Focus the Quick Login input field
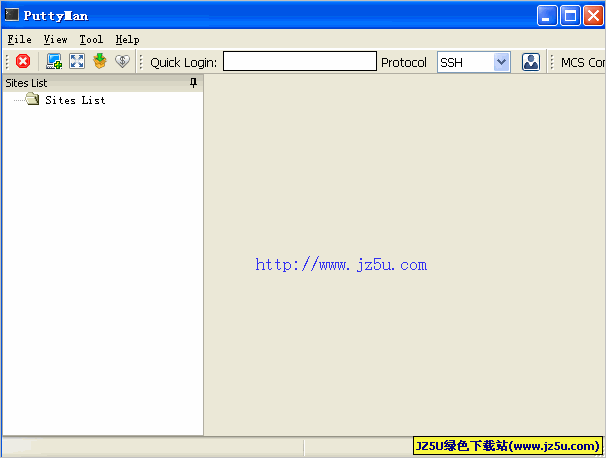606x458 pixels. [x=300, y=61]
